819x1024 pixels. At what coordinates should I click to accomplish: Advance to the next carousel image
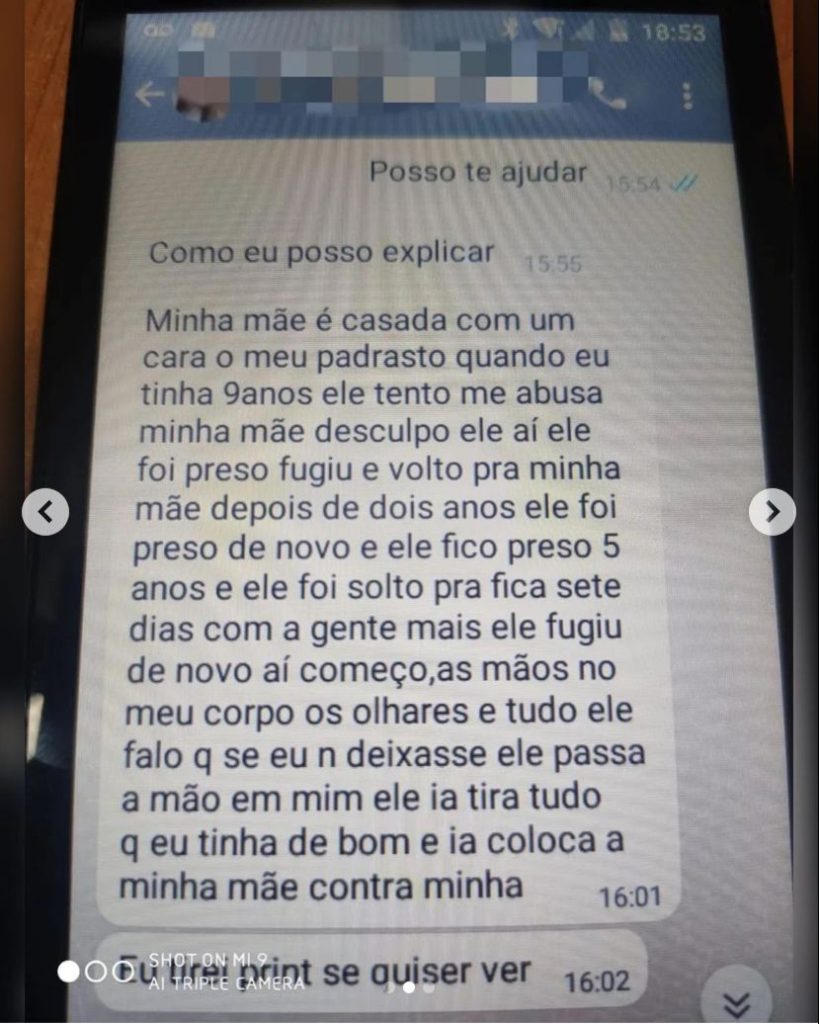772,511
